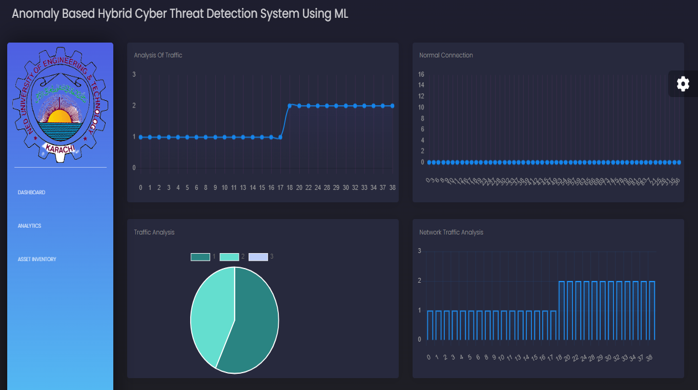Screen dimensions: 700x390
Task: Toggle legend swatch 3 in Traffic Analysis
Action: coord(258,257)
